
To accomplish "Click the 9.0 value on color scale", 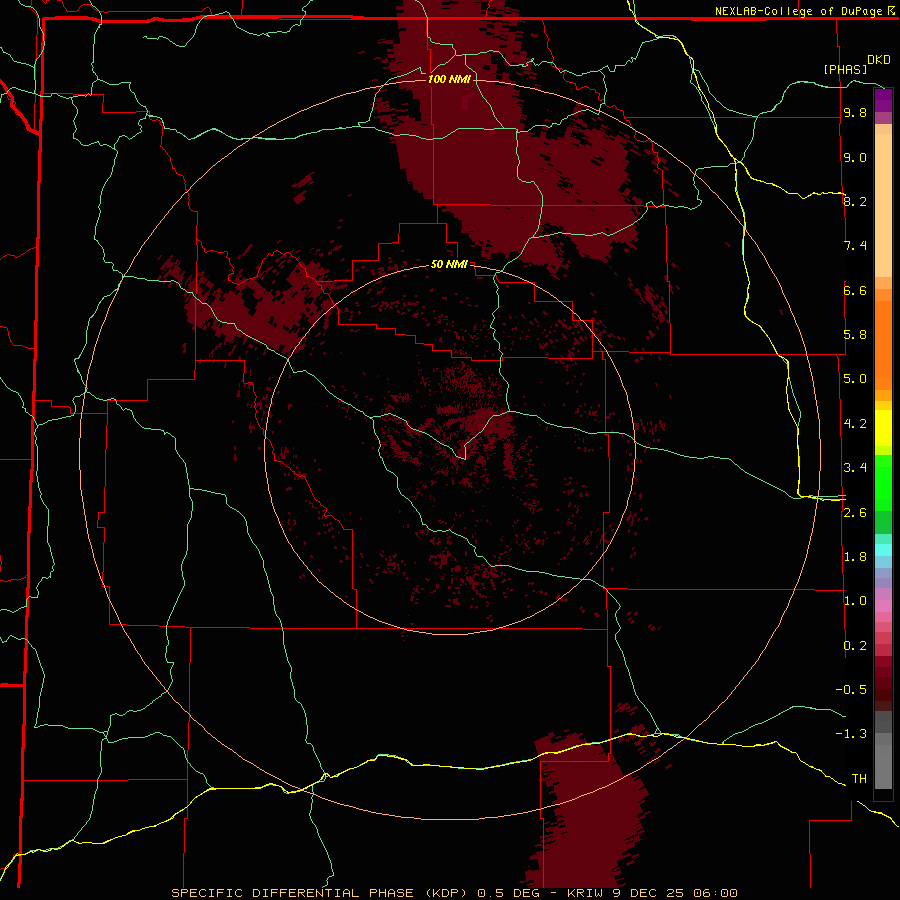I will tap(855, 157).
